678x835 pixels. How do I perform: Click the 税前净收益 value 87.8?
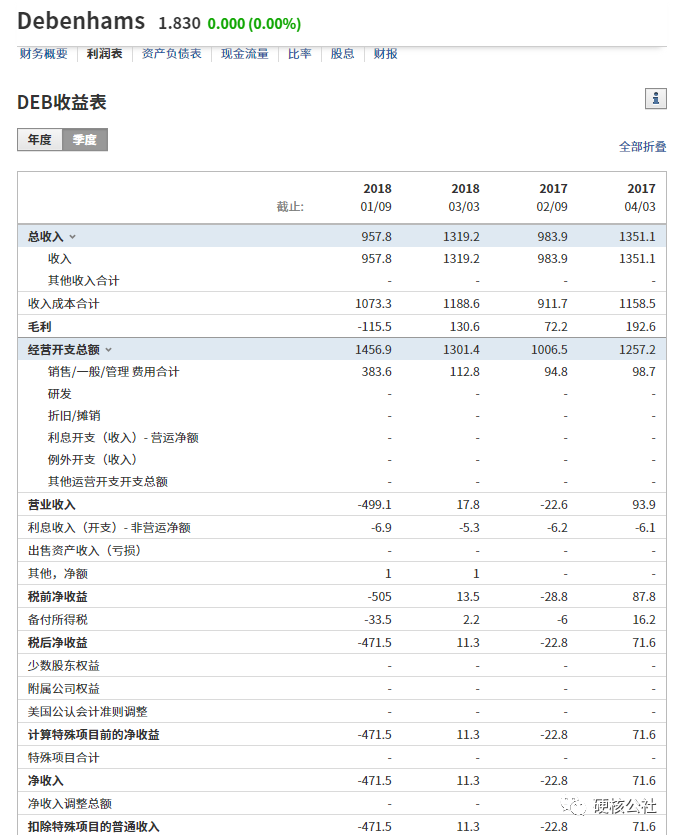coord(644,596)
